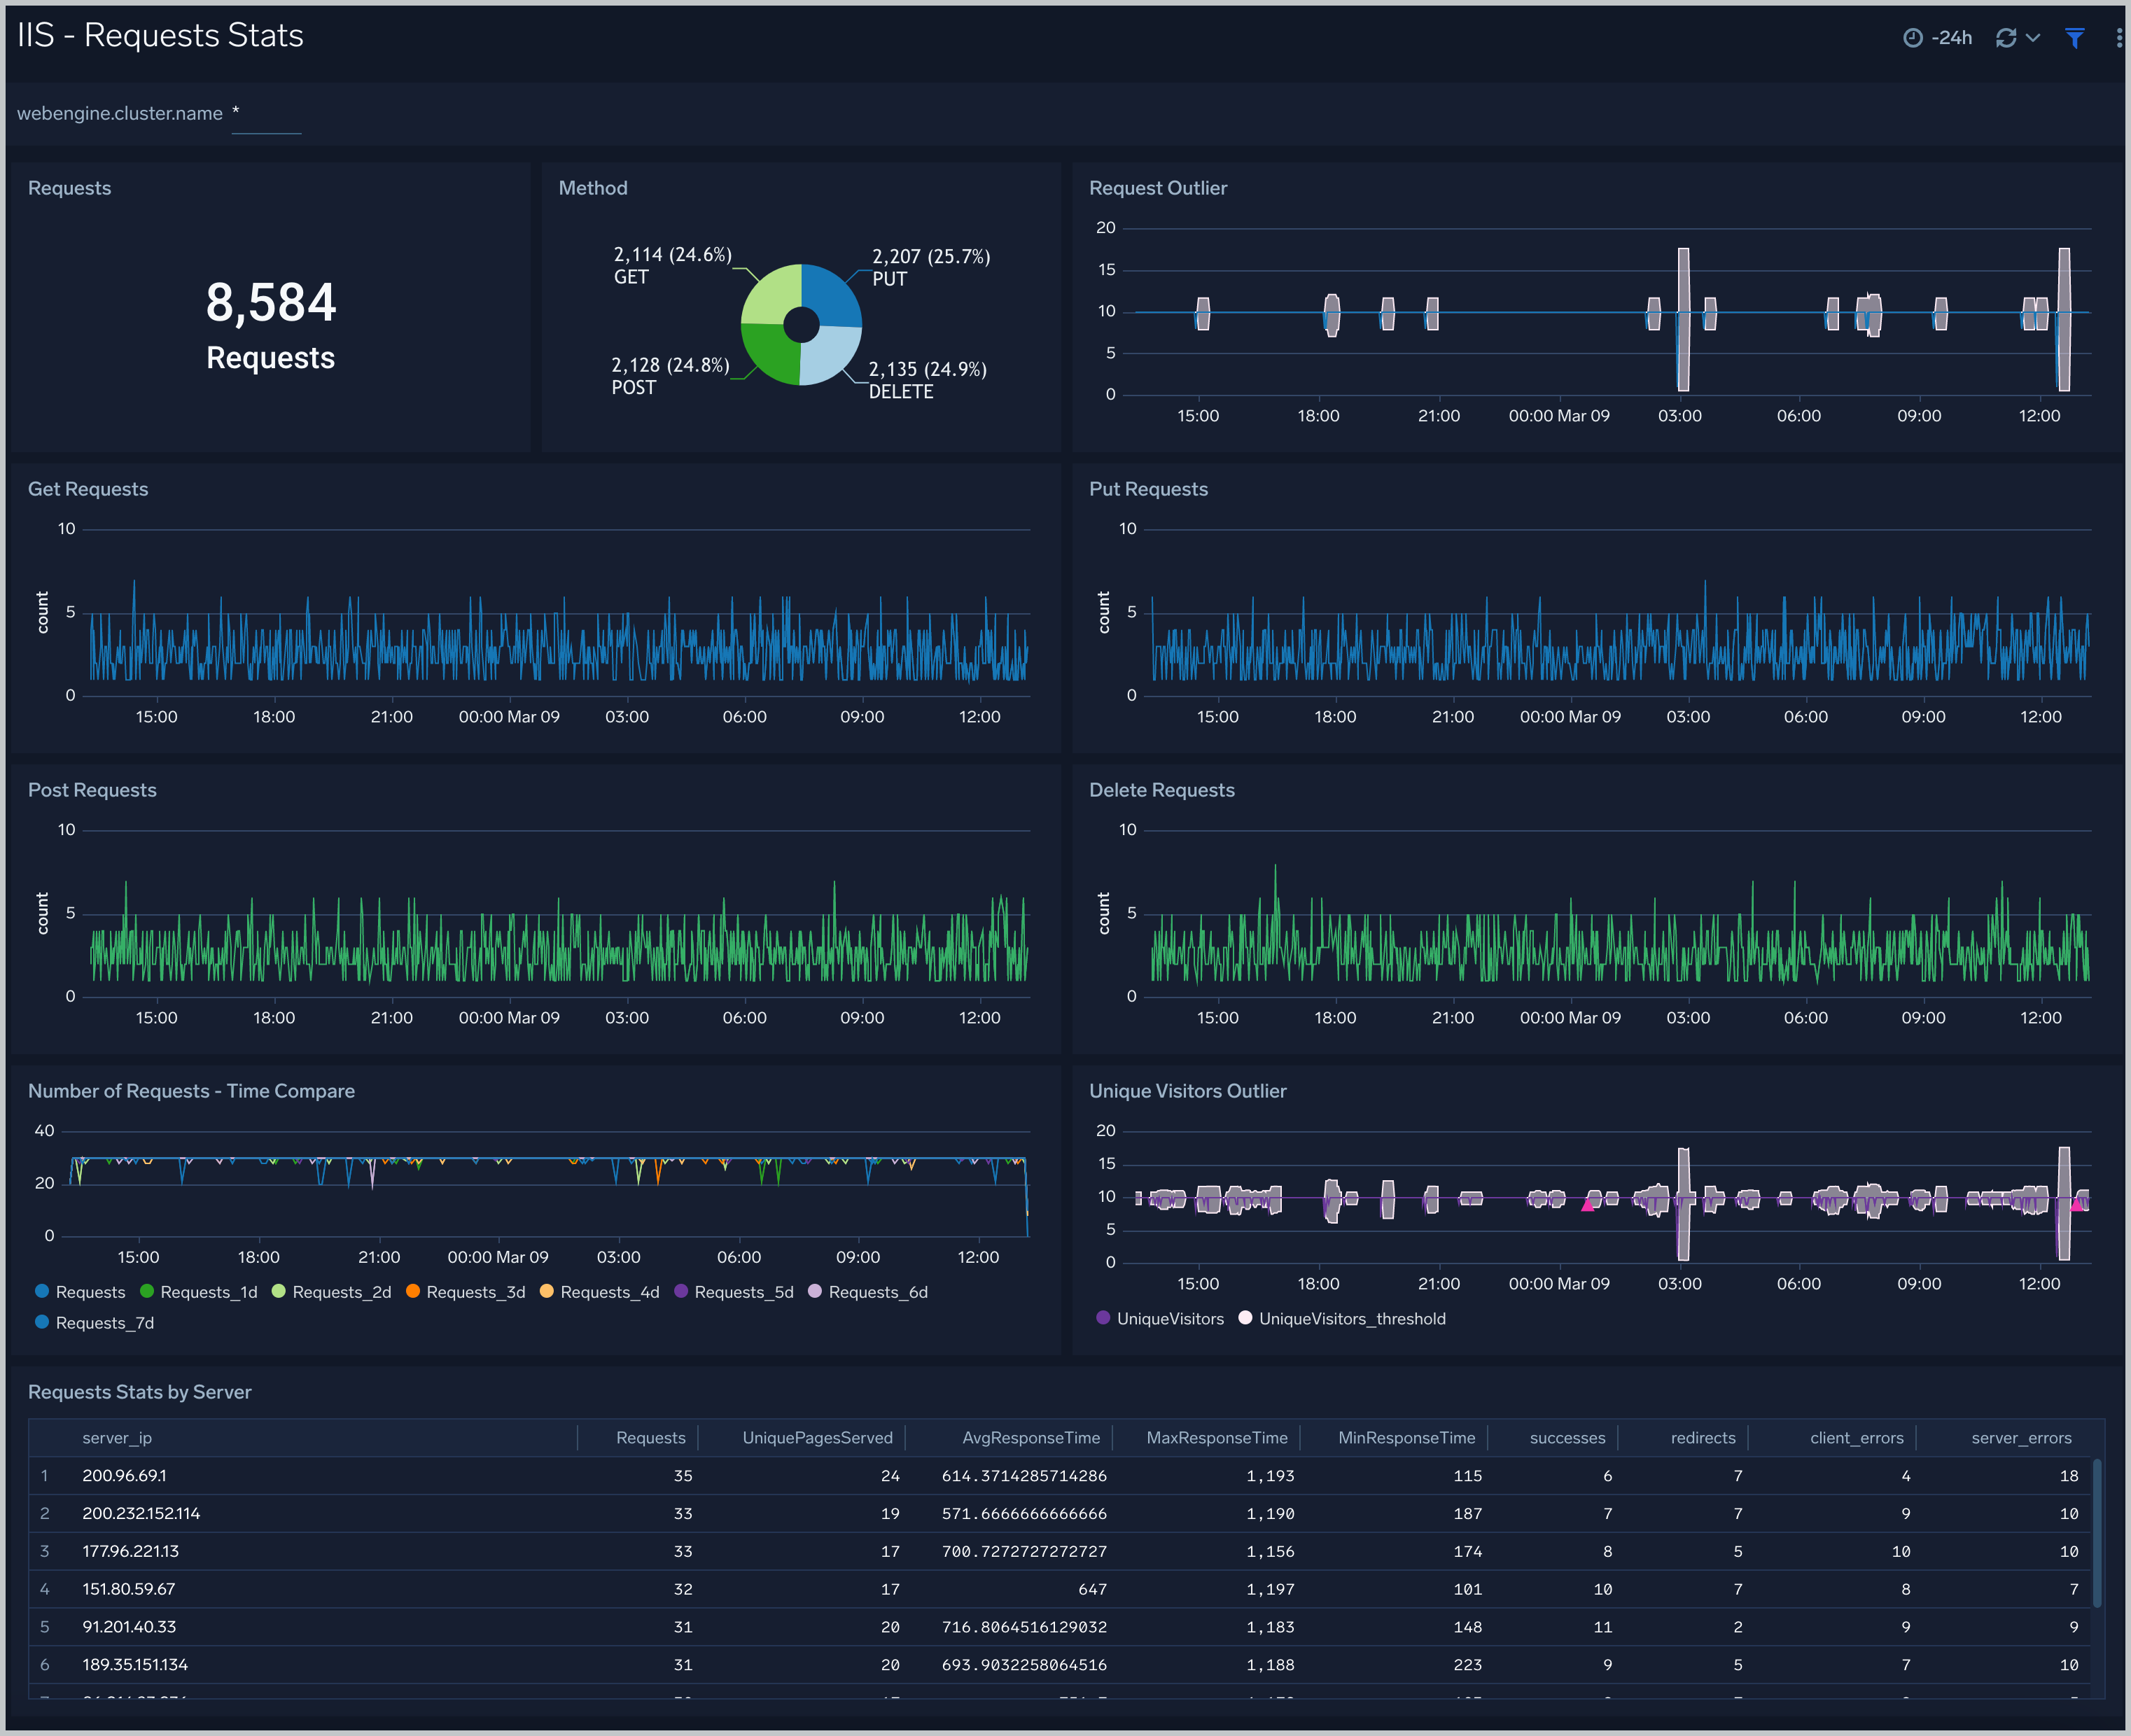Viewport: 2131px width, 1736px height.
Task: Click the 8,584 Requests value
Action: point(271,302)
